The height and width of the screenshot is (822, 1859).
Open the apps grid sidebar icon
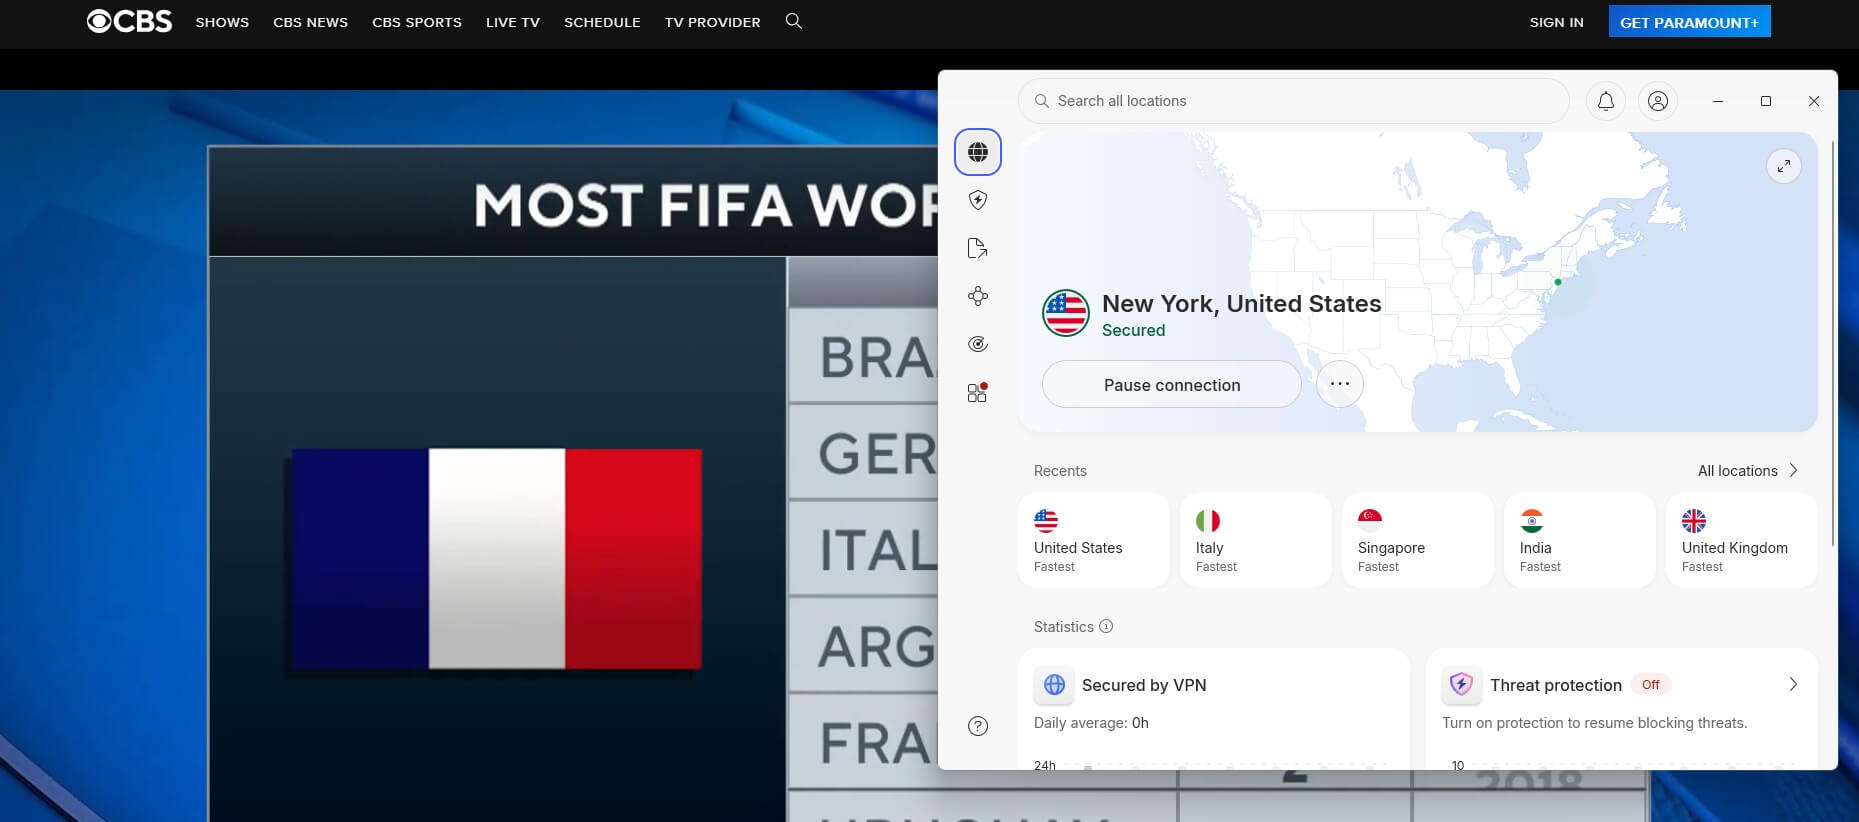click(978, 392)
